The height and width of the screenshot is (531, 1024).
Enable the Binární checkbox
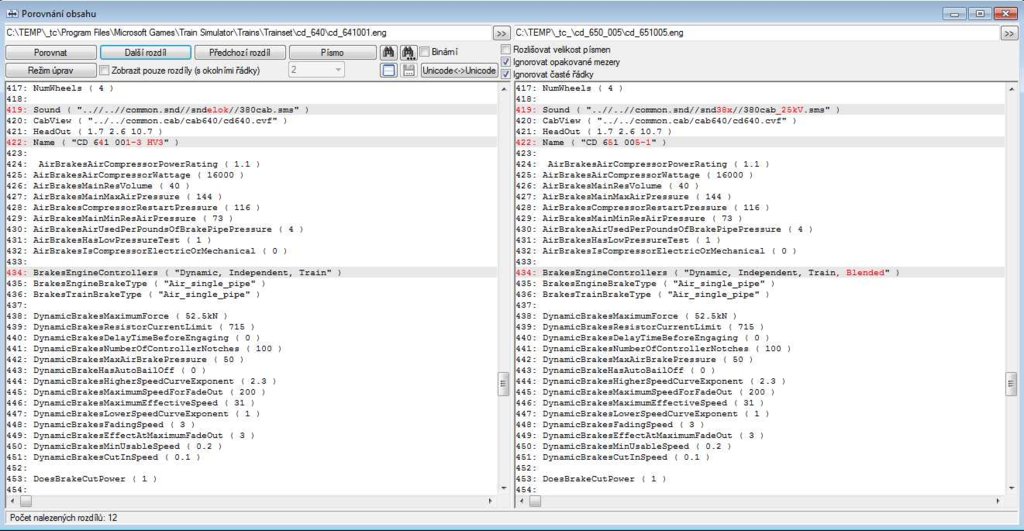(x=425, y=52)
